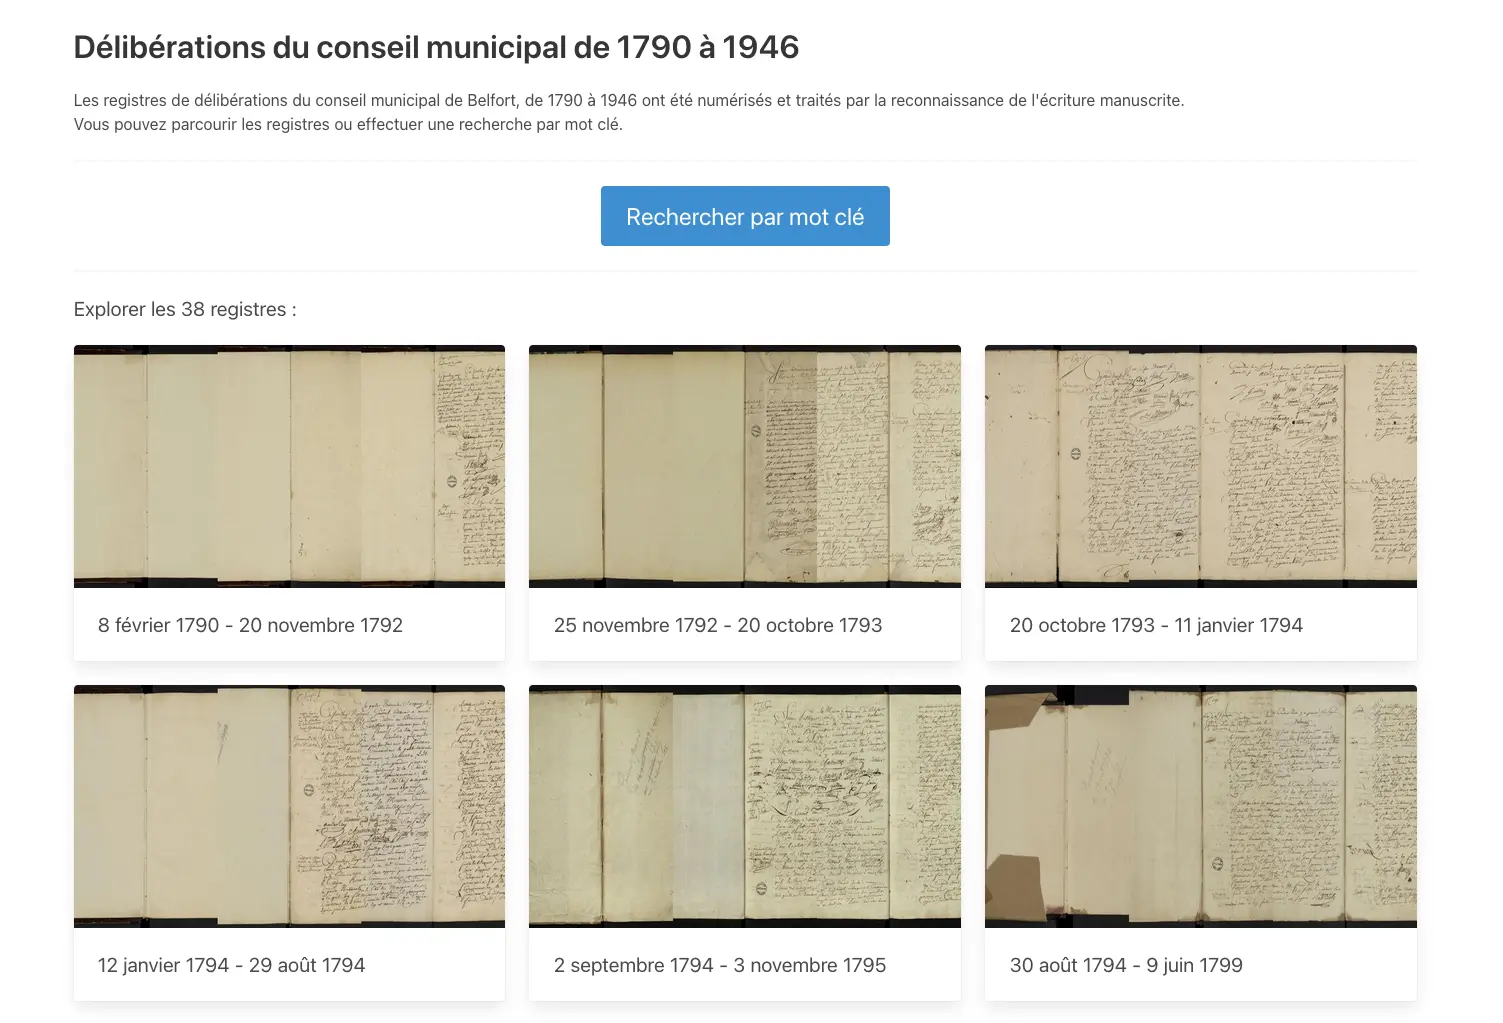Click the divider line above the search button

tap(745, 161)
